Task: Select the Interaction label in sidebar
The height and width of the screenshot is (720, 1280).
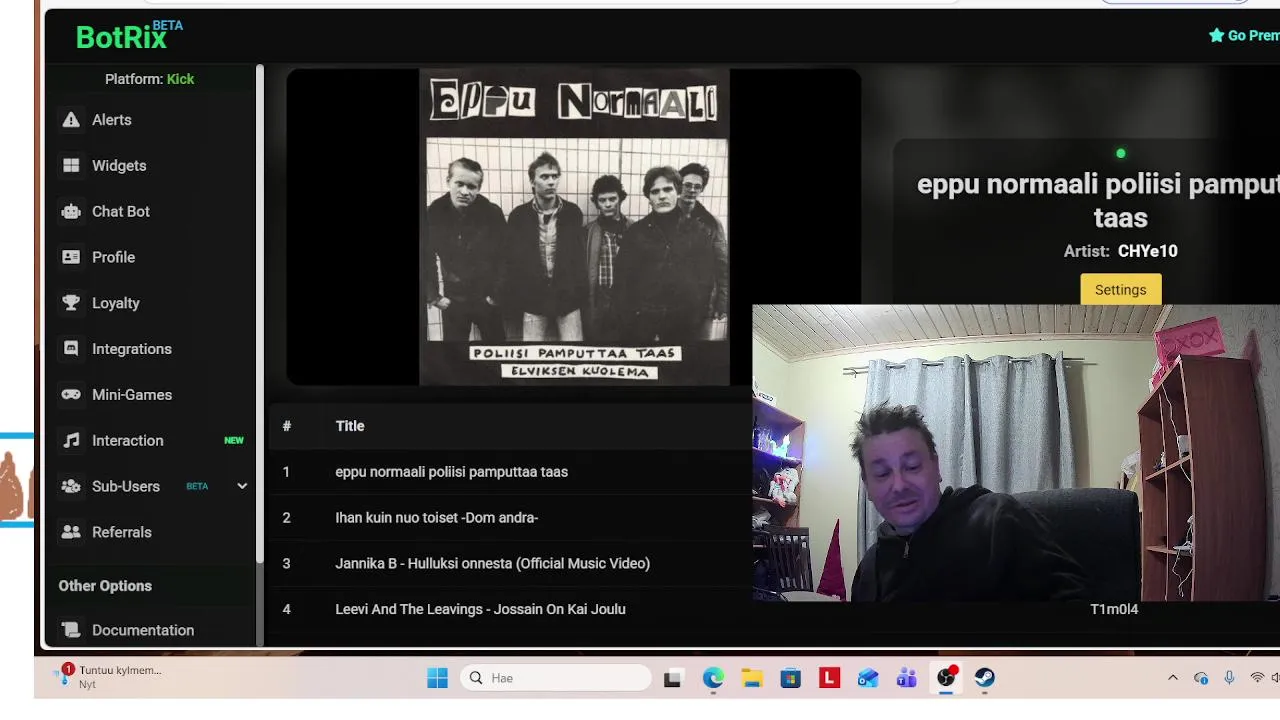Action: click(x=128, y=441)
